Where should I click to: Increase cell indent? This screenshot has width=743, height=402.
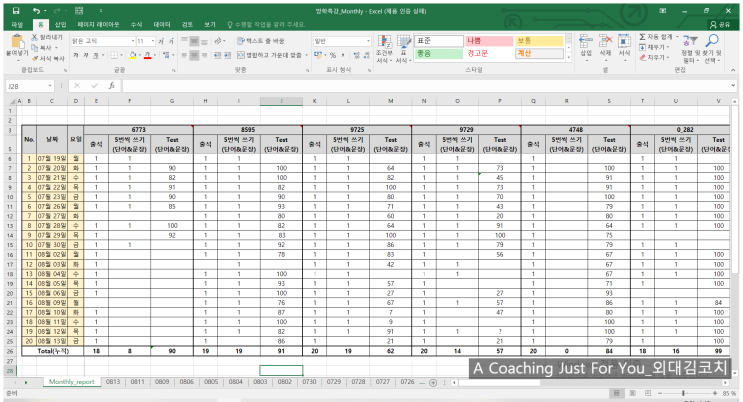coord(227,55)
